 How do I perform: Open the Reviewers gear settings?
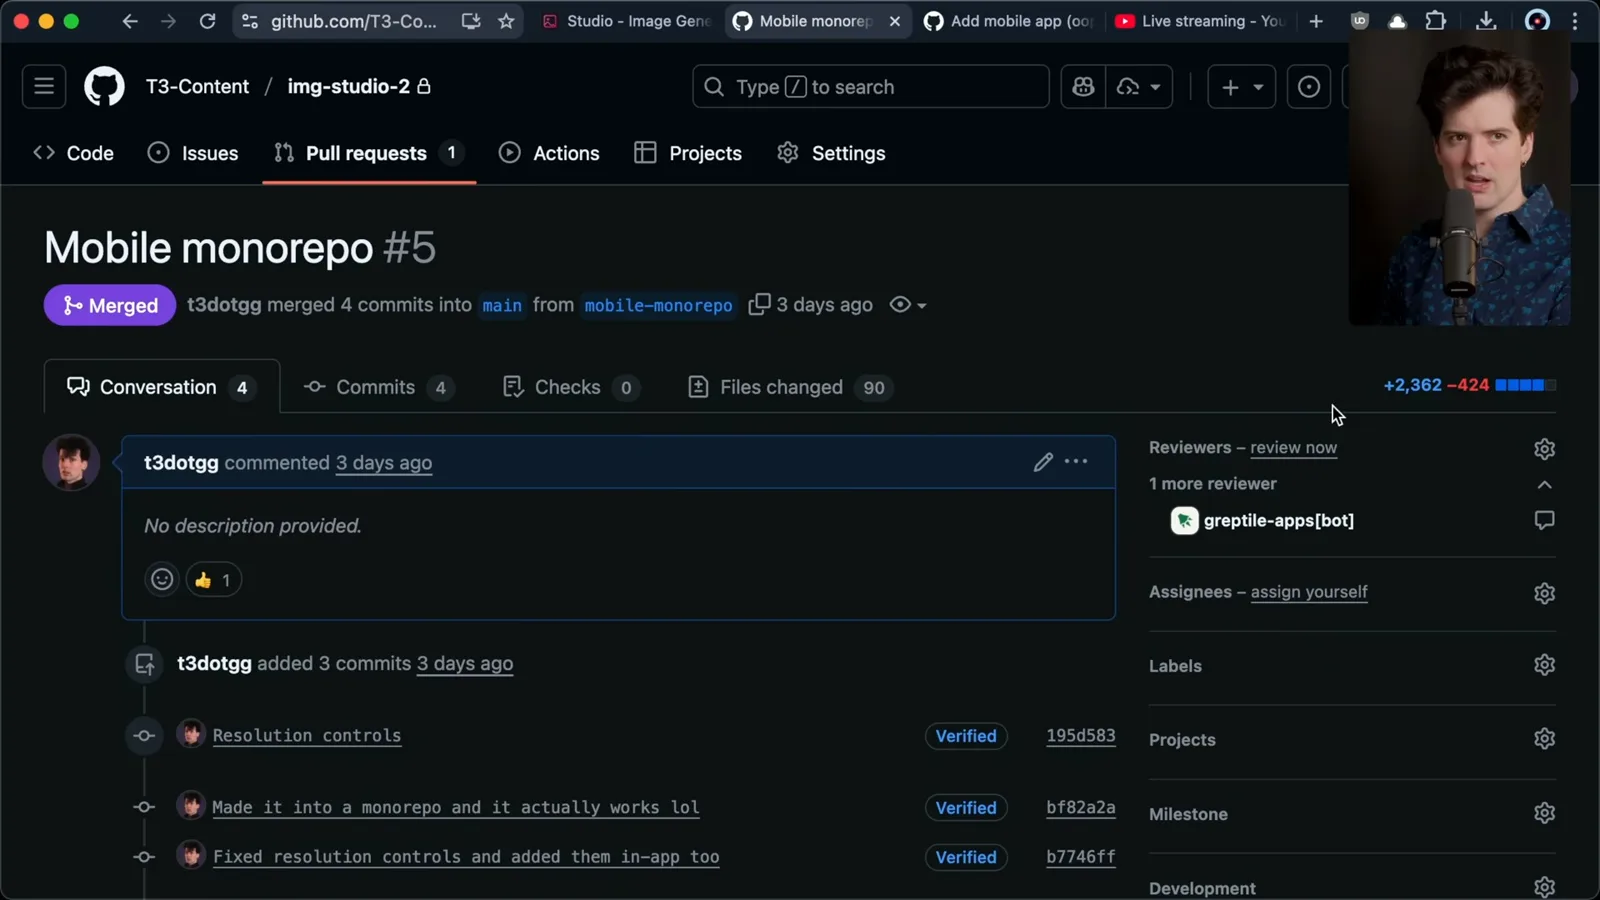(1544, 449)
